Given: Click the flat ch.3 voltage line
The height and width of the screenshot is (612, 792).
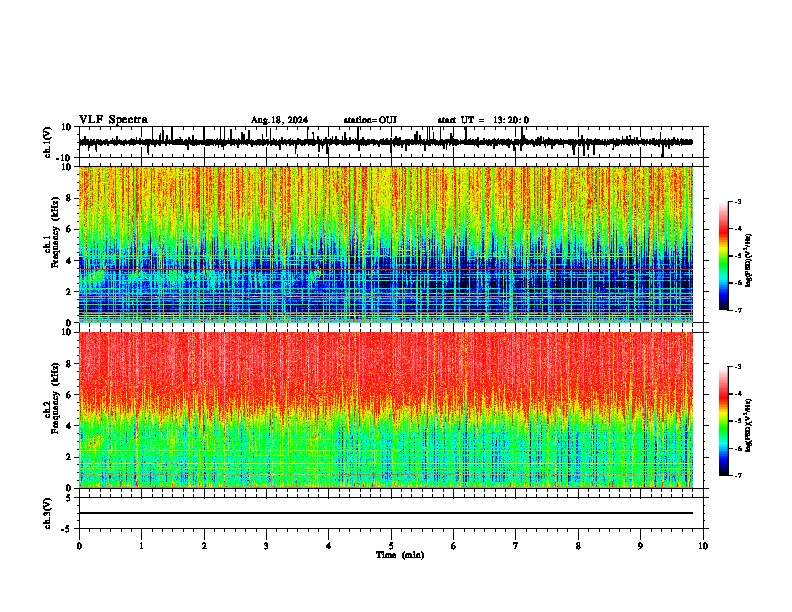Looking at the screenshot, I should 386,513.
